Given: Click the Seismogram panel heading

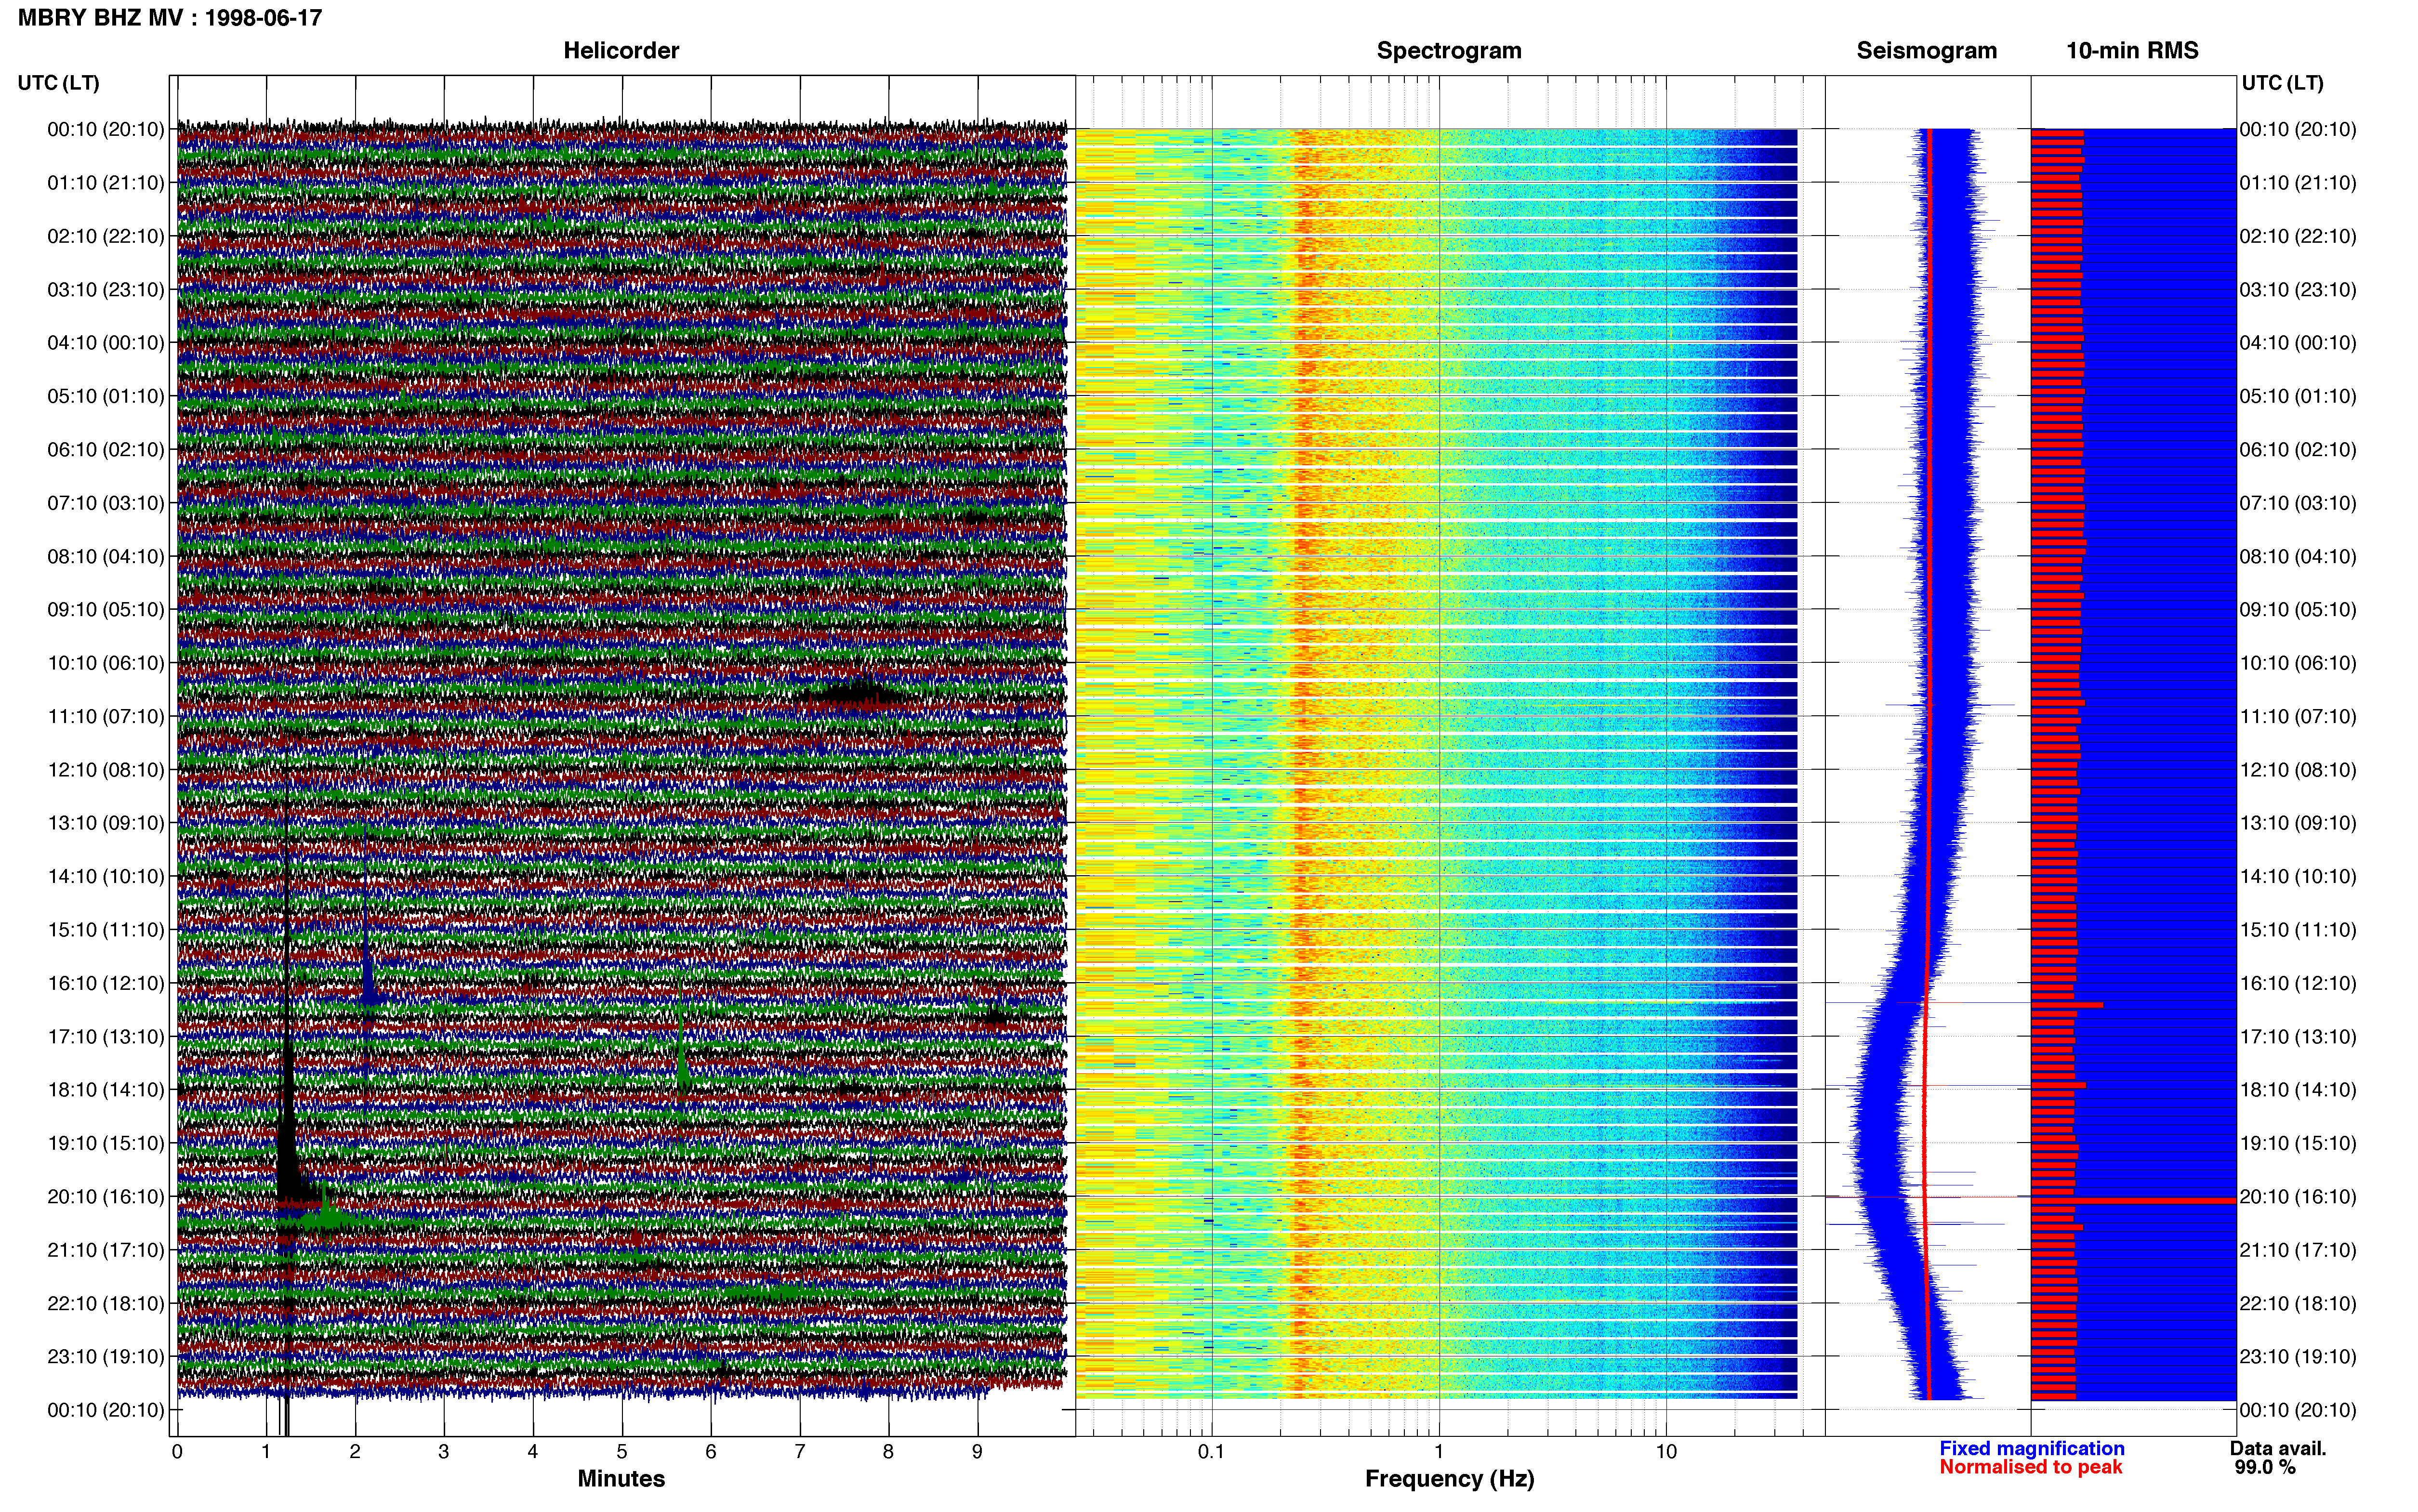Looking at the screenshot, I should point(1927,50).
